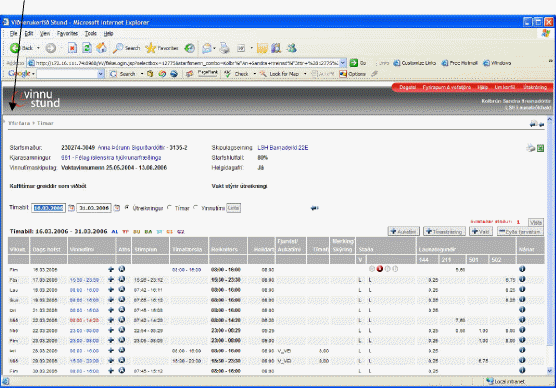Open the Google toolbar Search dropdown arrow
The height and width of the screenshot is (388, 556).
141,74
